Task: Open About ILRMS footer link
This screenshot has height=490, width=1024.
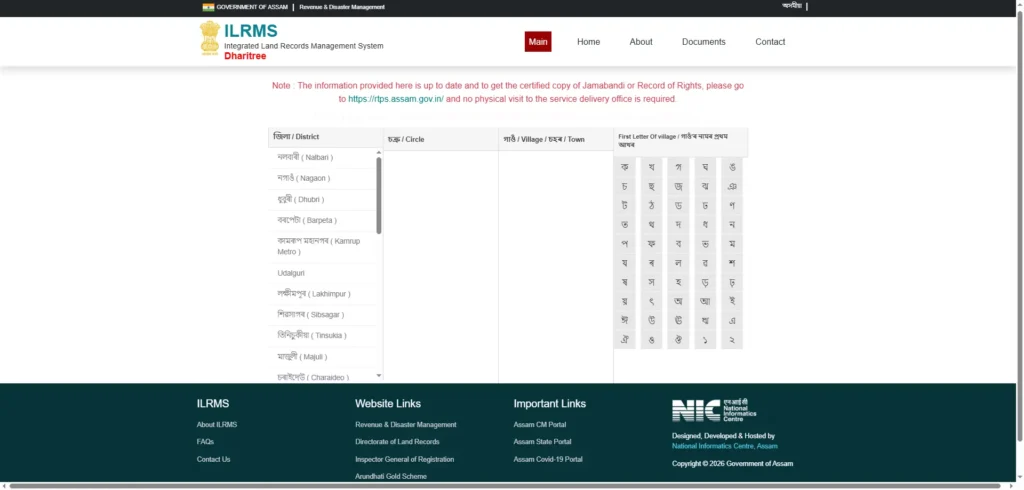Action: pyautogui.click(x=217, y=425)
